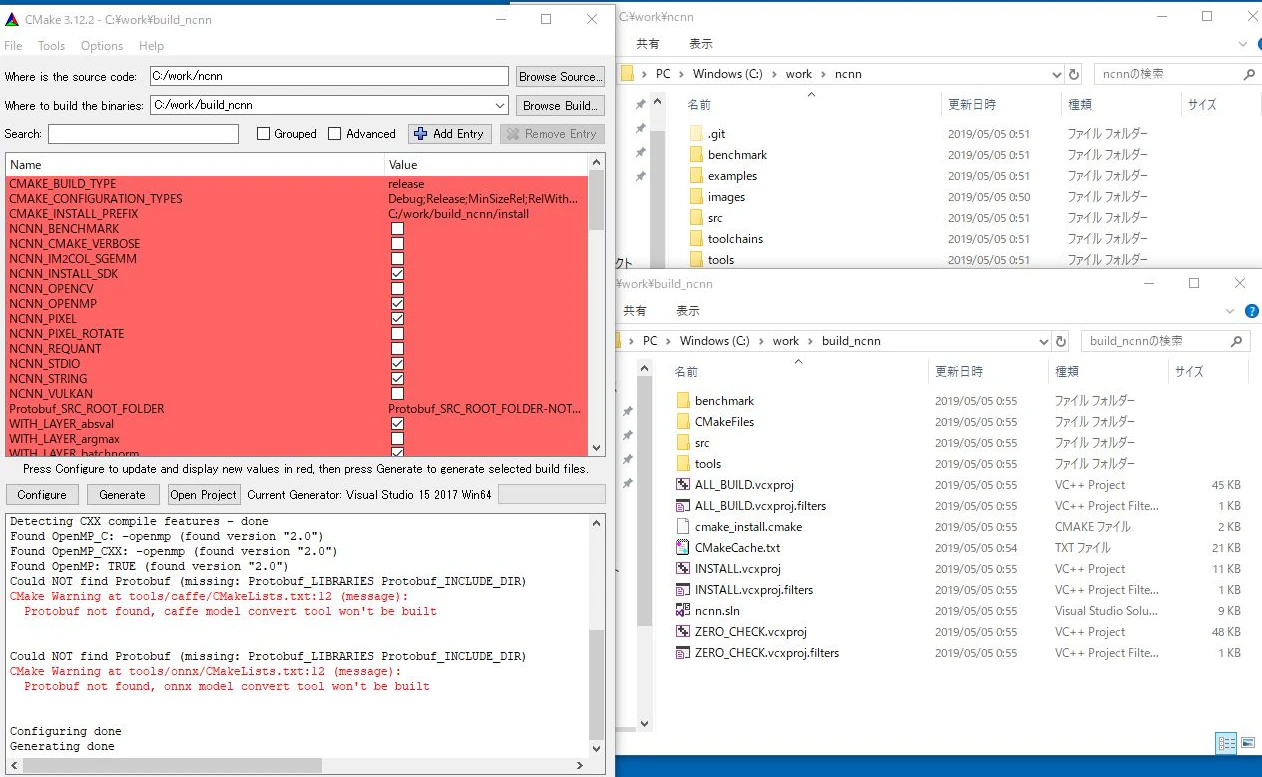Open CMake Tools menu

(x=51, y=46)
